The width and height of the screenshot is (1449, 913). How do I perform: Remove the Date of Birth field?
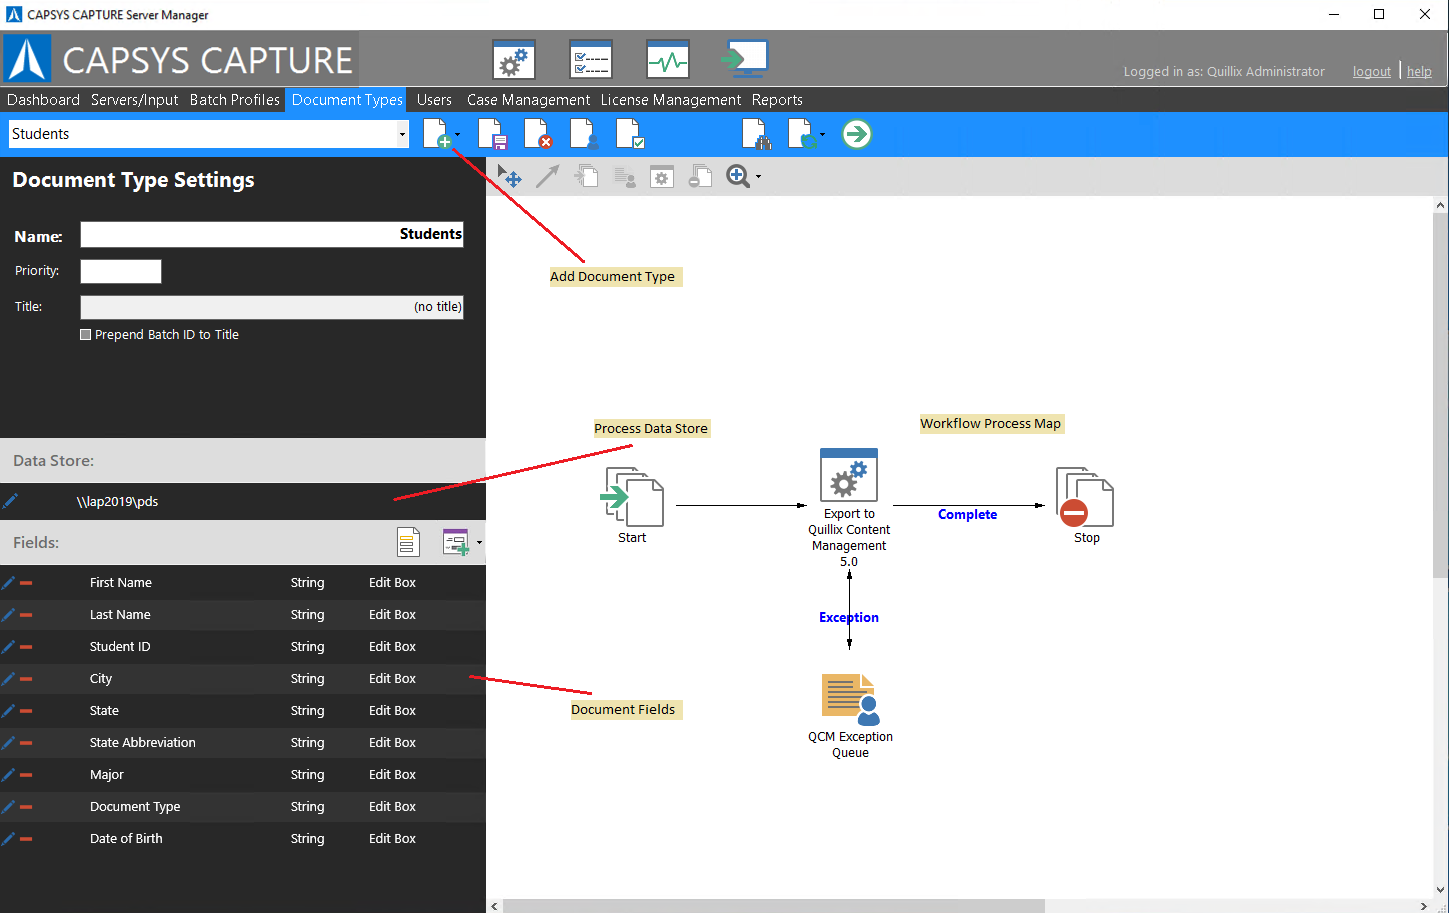(x=26, y=839)
